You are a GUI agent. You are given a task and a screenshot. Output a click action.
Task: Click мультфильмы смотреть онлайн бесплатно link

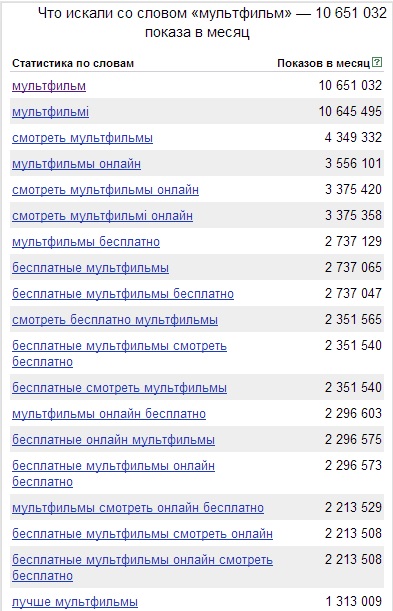pyautogui.click(x=138, y=508)
